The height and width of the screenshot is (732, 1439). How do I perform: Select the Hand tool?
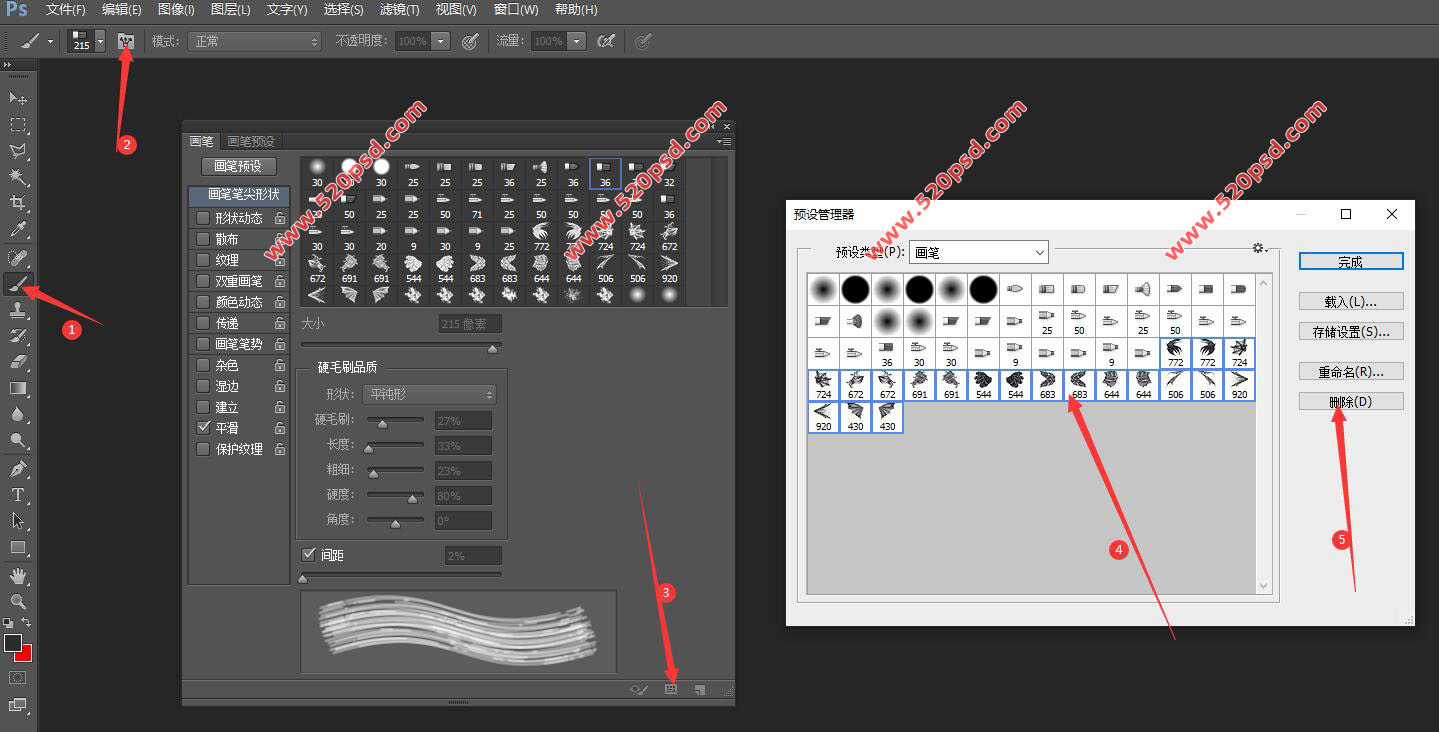[x=18, y=575]
